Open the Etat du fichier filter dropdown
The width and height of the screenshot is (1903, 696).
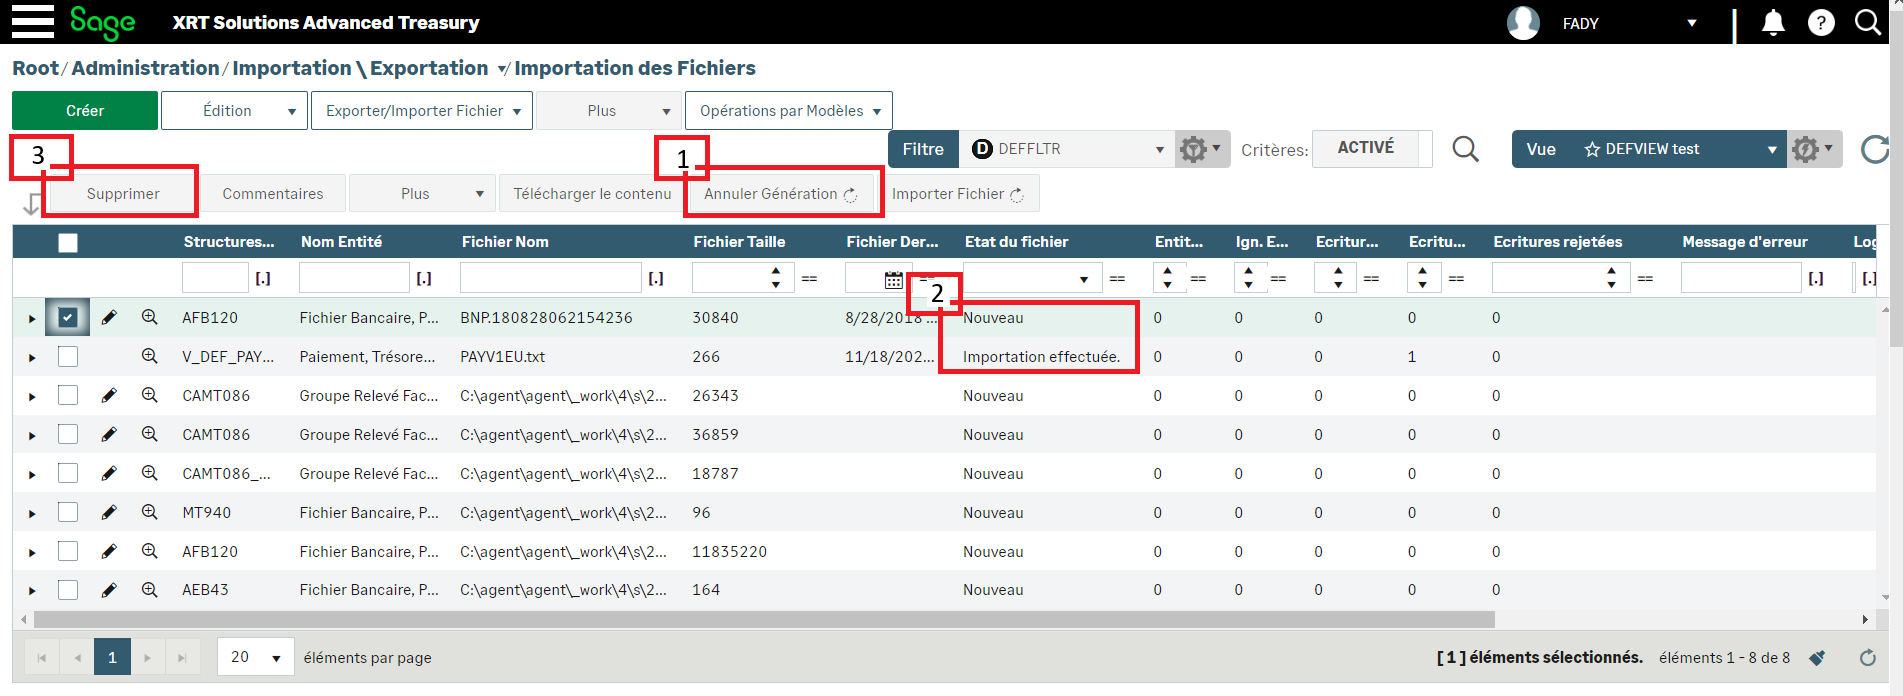pos(1083,279)
